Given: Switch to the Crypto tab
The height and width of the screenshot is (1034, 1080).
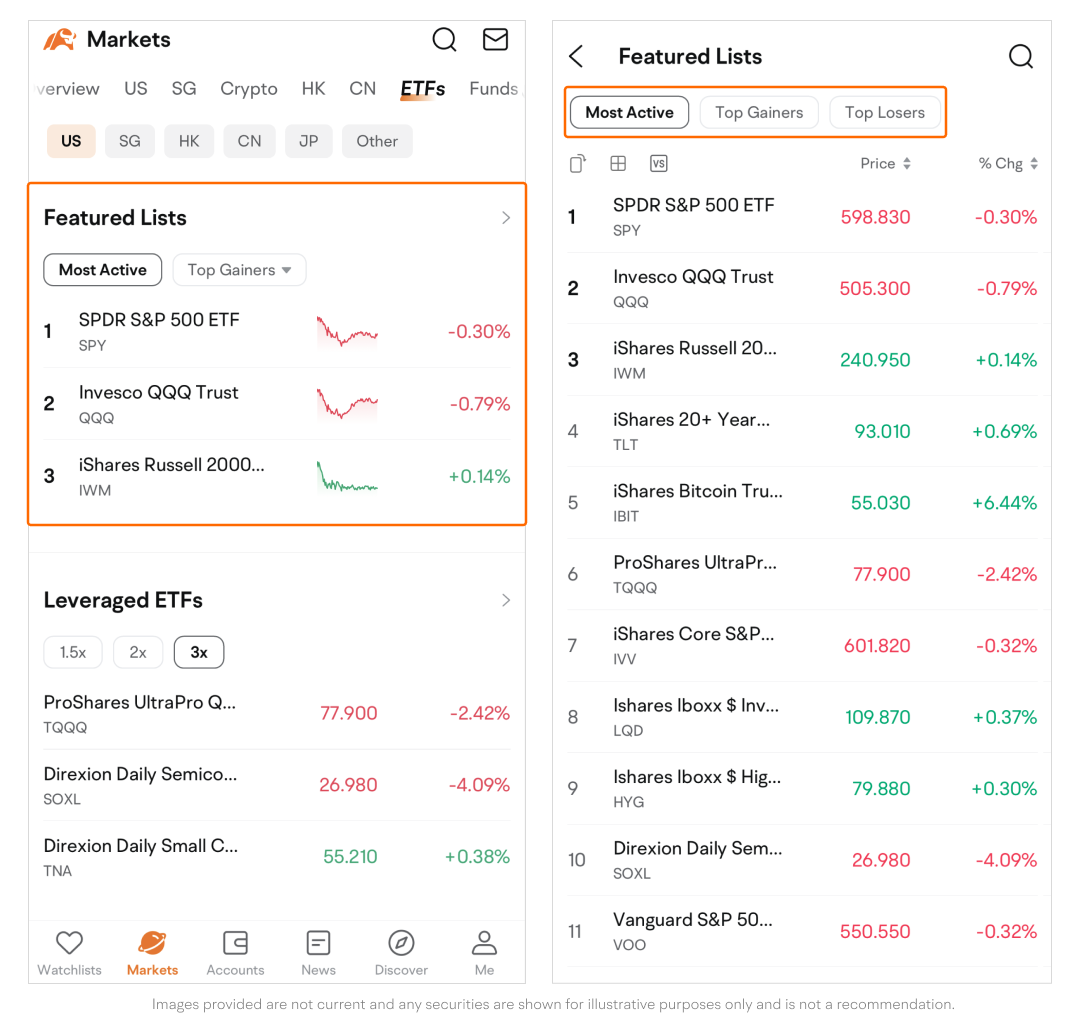Looking at the screenshot, I should tap(249, 89).
